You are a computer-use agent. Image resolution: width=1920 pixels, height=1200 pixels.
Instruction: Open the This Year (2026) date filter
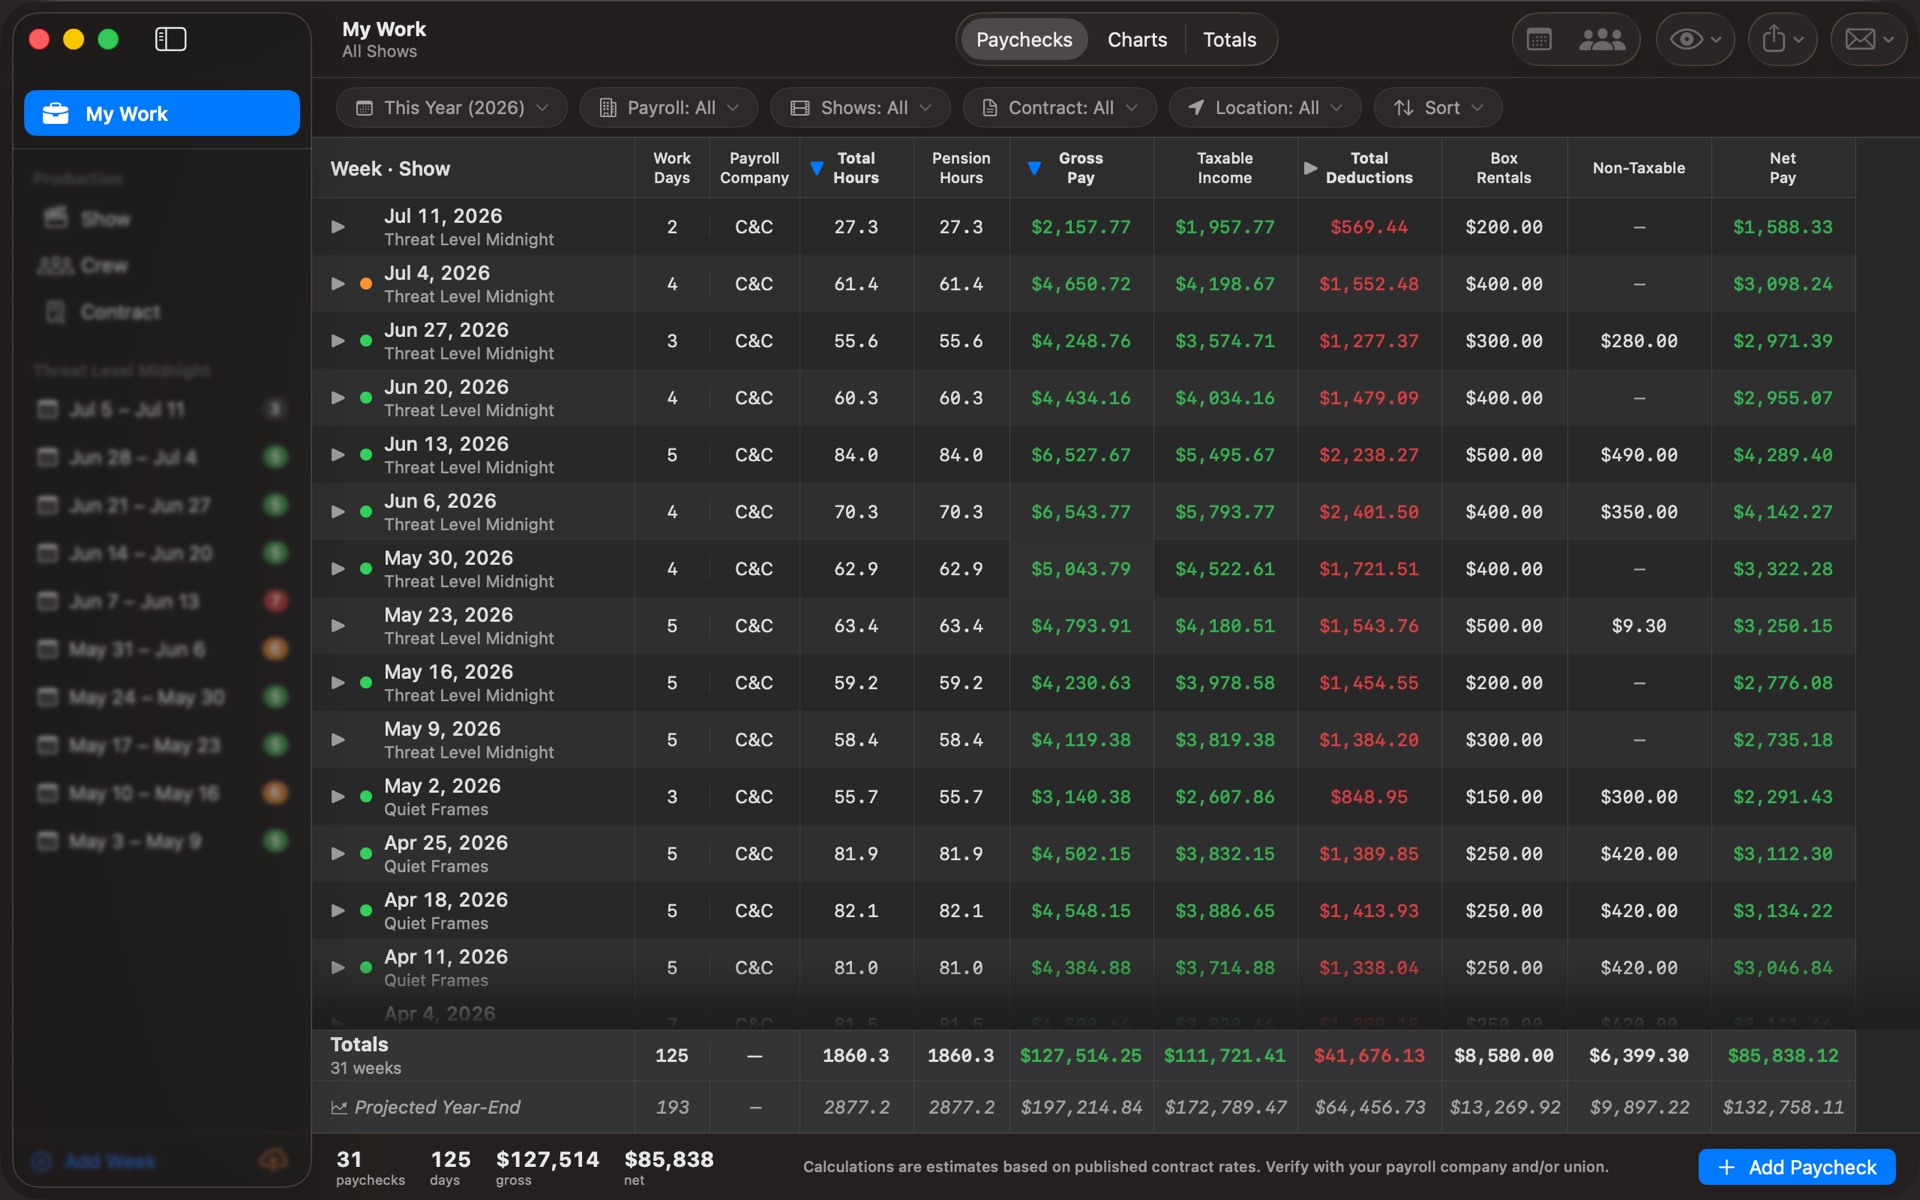click(452, 107)
